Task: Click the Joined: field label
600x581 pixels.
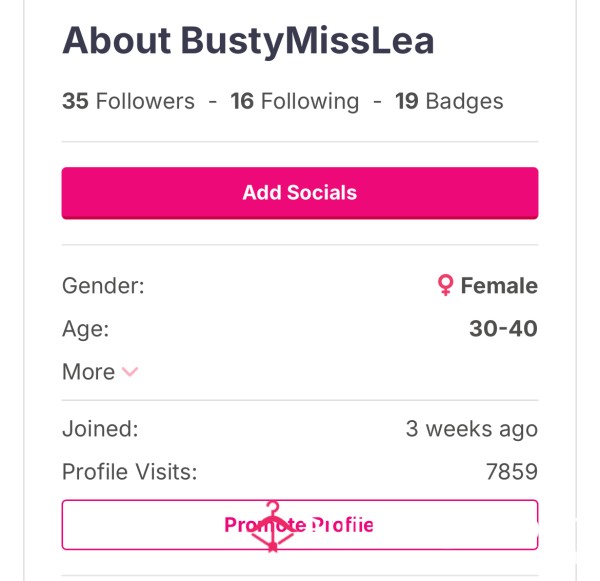Action: (x=100, y=429)
